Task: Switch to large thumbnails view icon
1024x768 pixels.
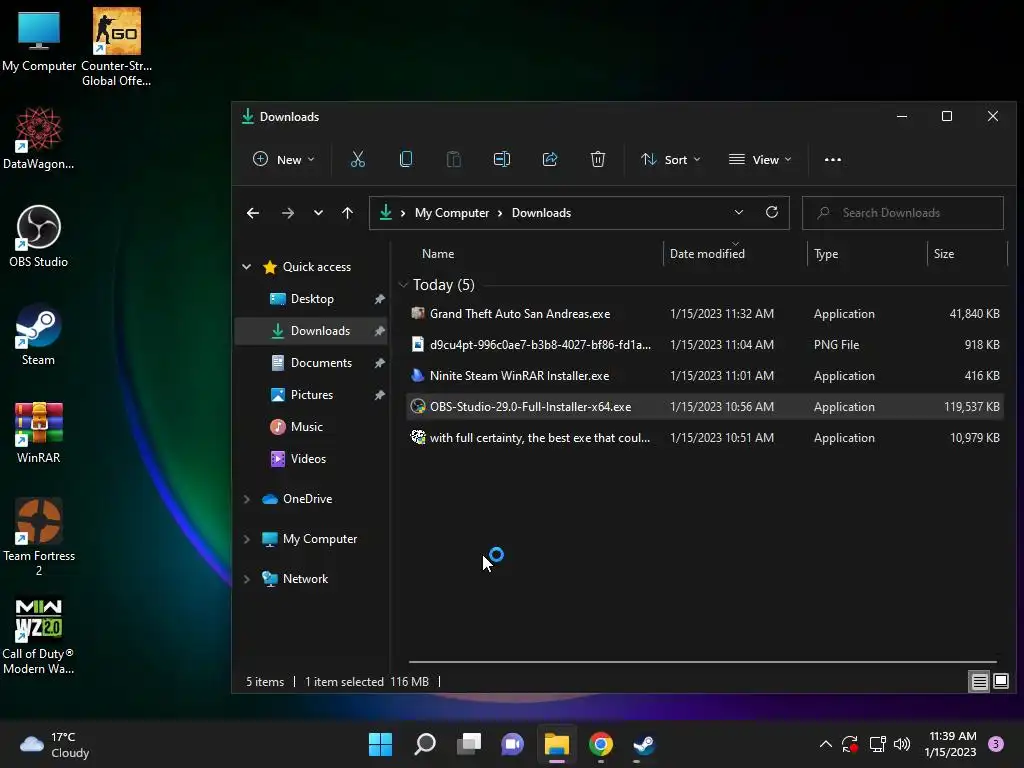Action: [1000, 682]
